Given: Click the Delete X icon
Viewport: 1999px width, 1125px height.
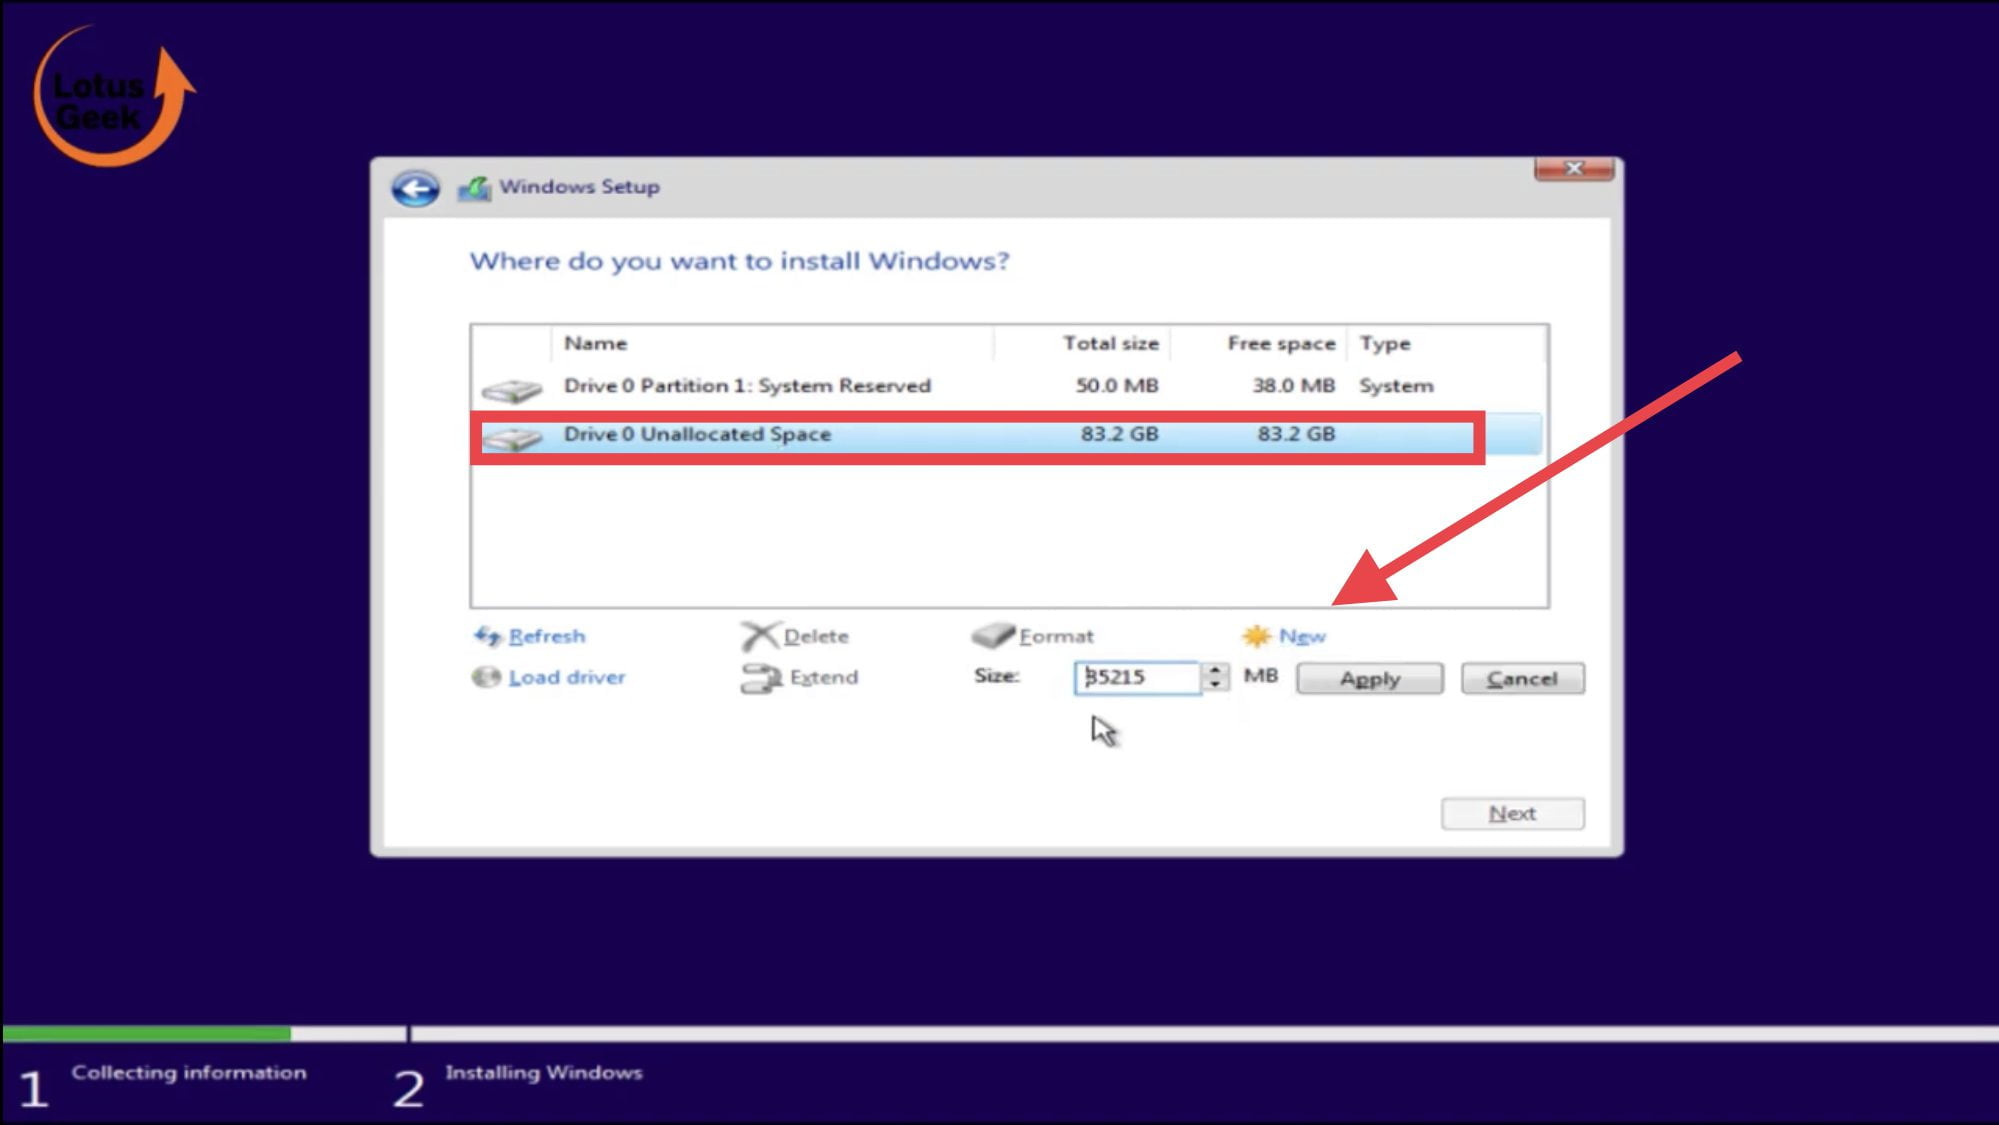Looking at the screenshot, I should pyautogui.click(x=759, y=636).
